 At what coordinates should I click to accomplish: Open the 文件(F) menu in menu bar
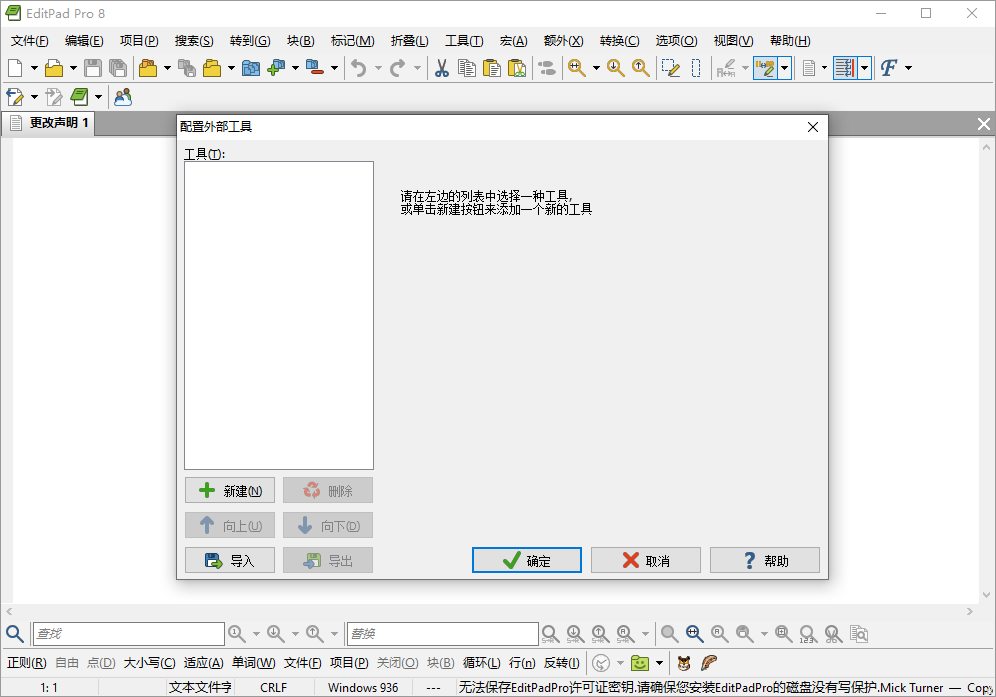click(30, 41)
